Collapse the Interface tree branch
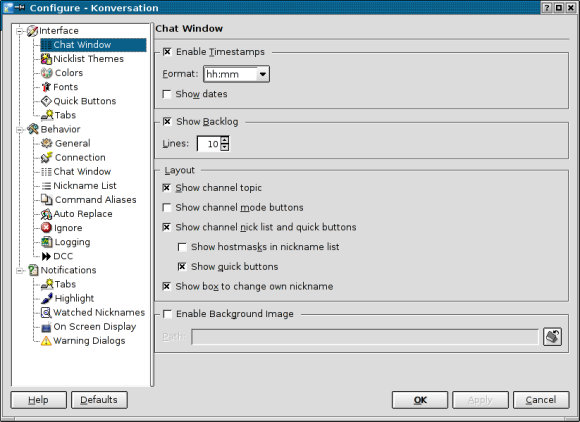 [19, 31]
